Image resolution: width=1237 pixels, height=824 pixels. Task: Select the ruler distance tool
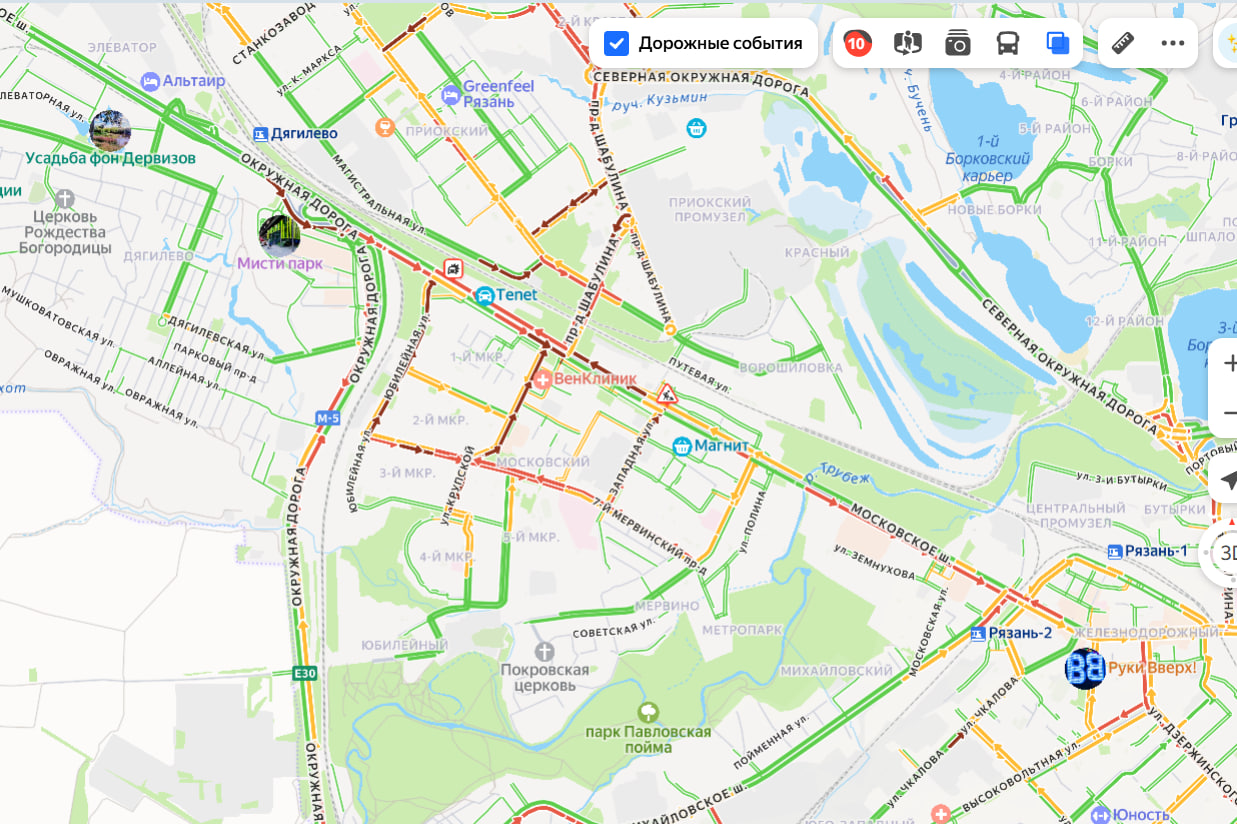coord(1123,43)
